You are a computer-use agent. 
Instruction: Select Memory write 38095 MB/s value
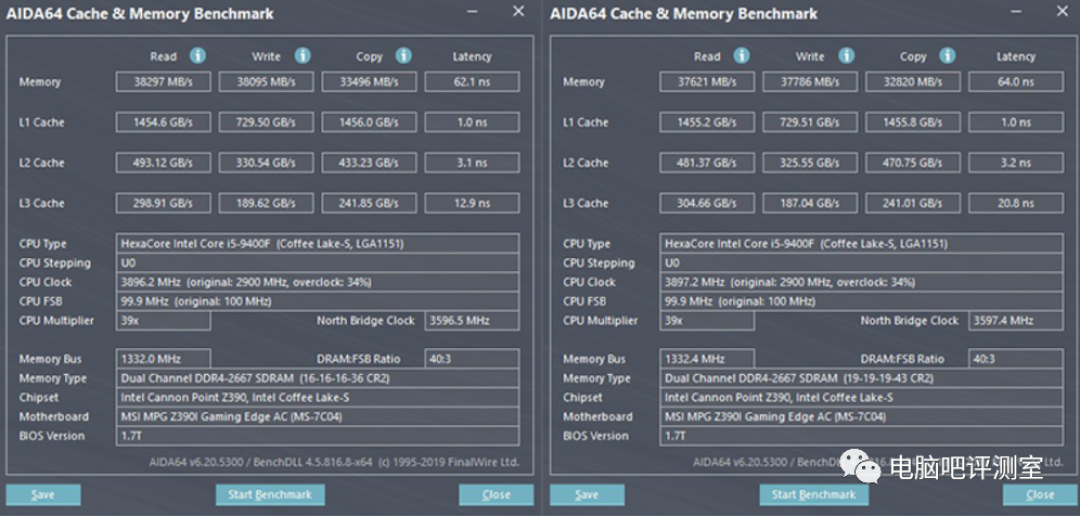pyautogui.click(x=266, y=82)
